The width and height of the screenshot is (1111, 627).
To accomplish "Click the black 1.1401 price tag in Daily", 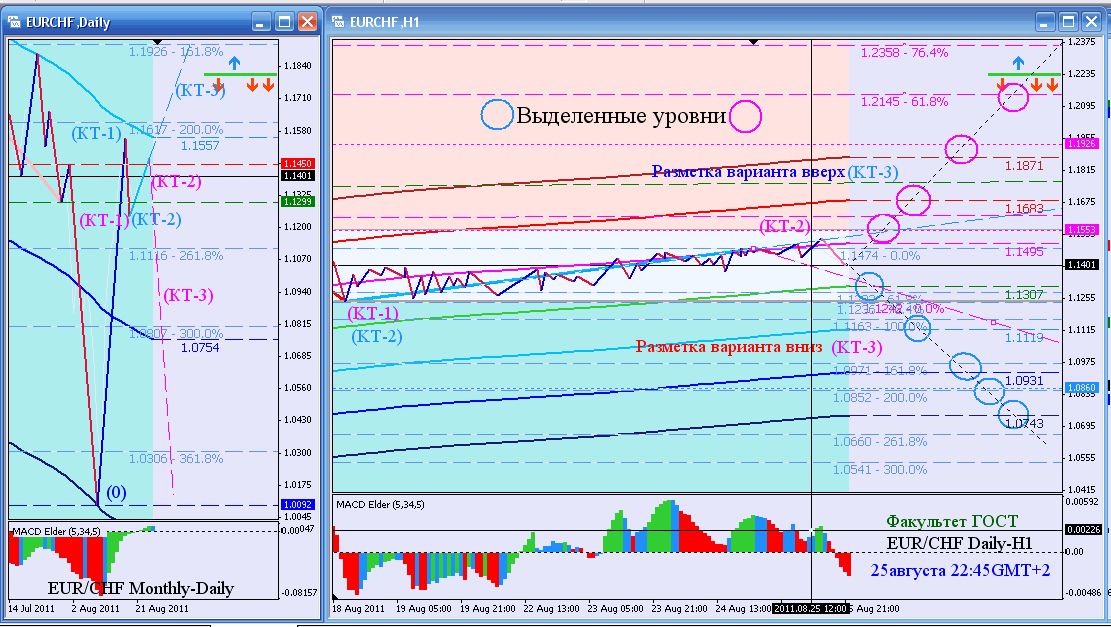I will pyautogui.click(x=298, y=176).
